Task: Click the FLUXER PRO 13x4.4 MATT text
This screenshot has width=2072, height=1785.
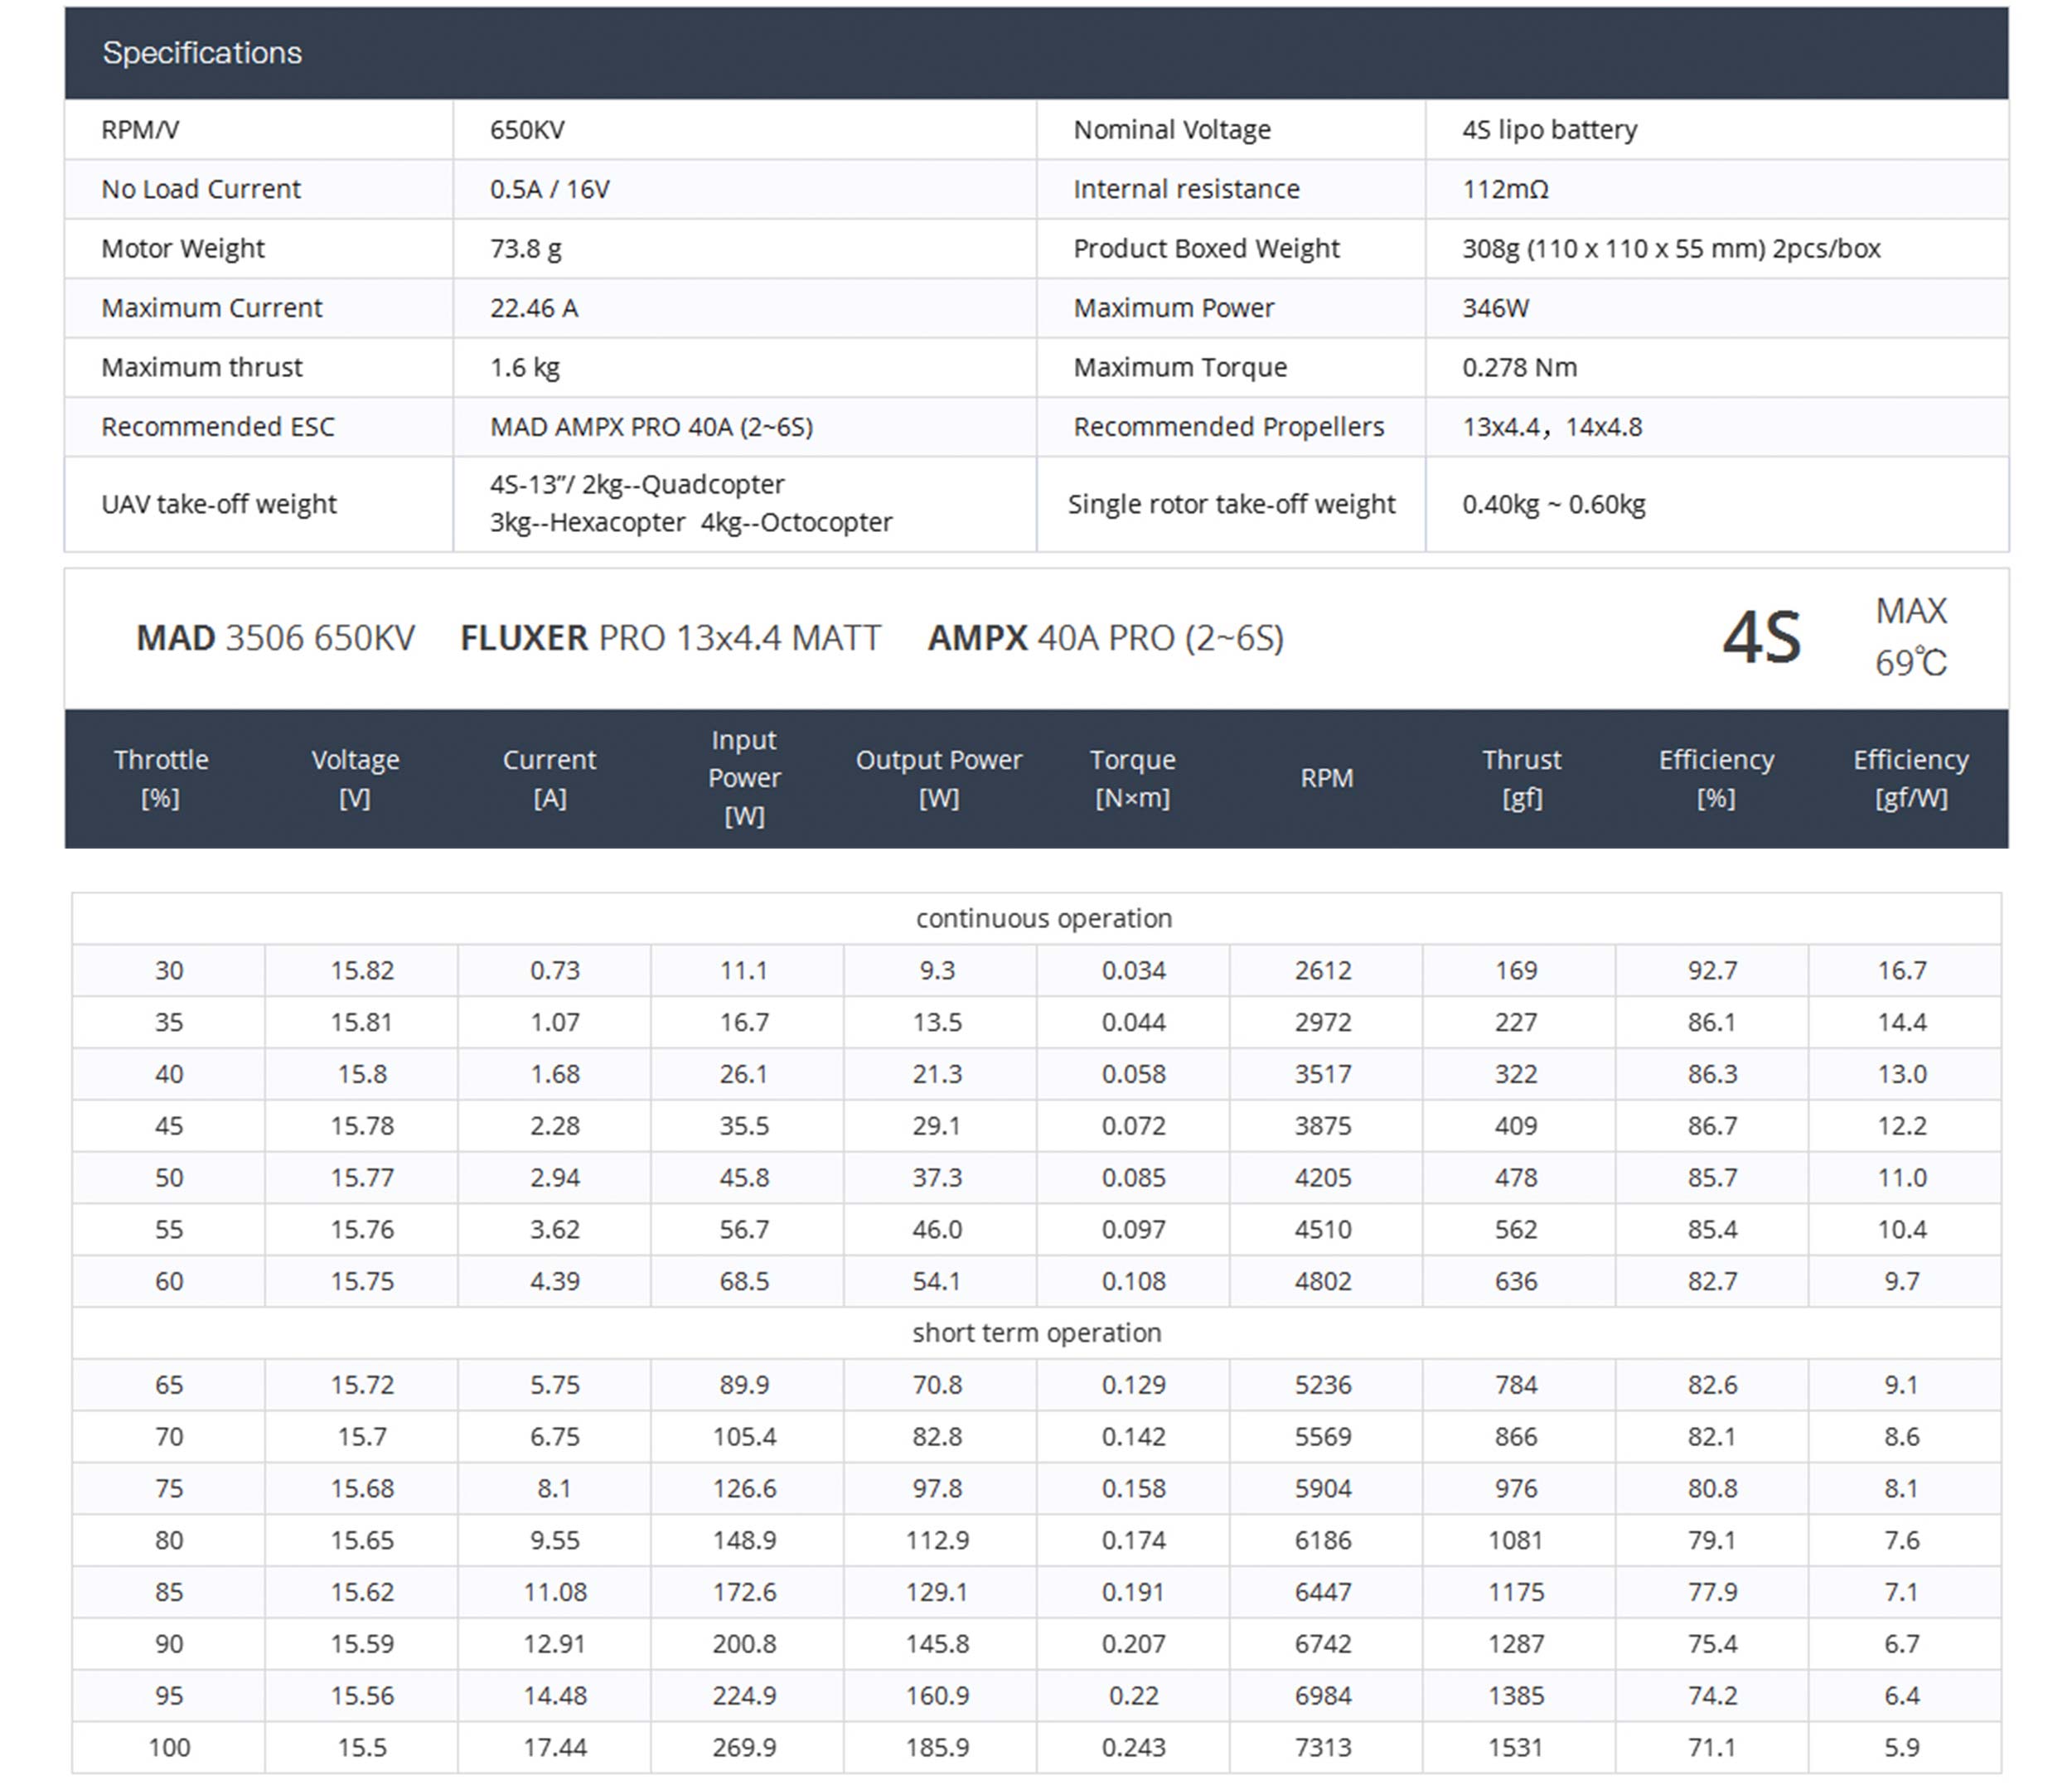Action: click(670, 638)
